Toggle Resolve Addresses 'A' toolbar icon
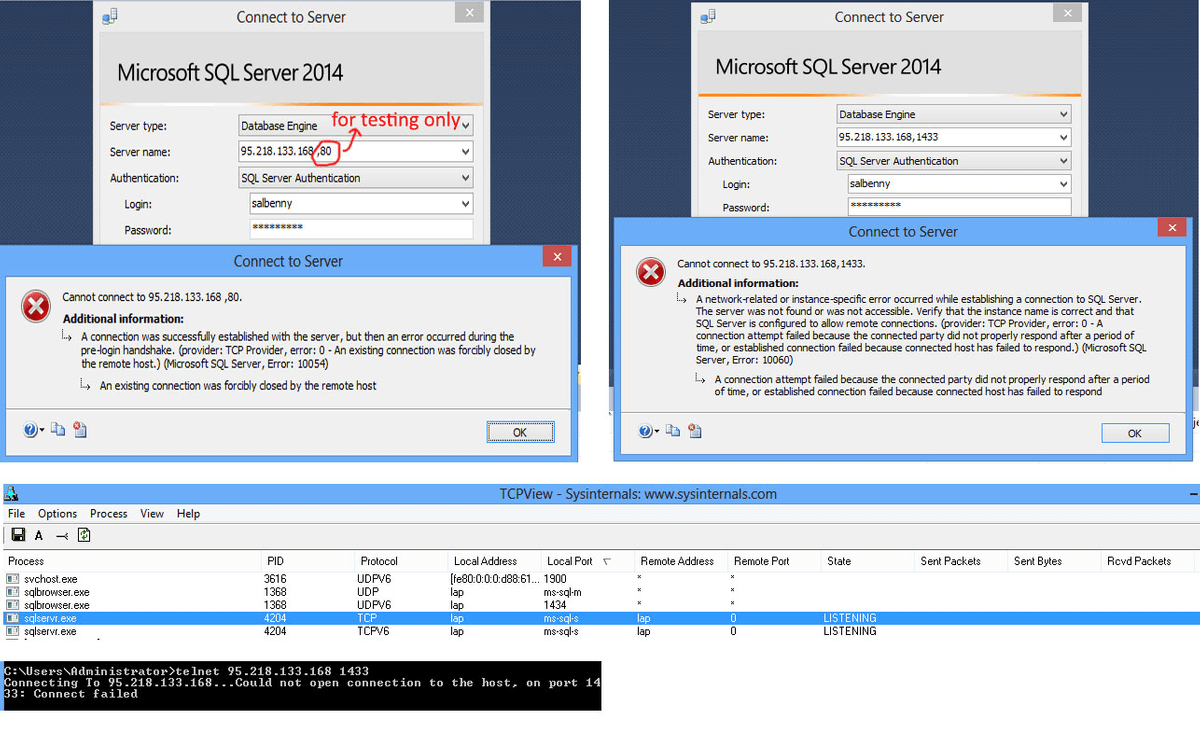 pos(39,535)
